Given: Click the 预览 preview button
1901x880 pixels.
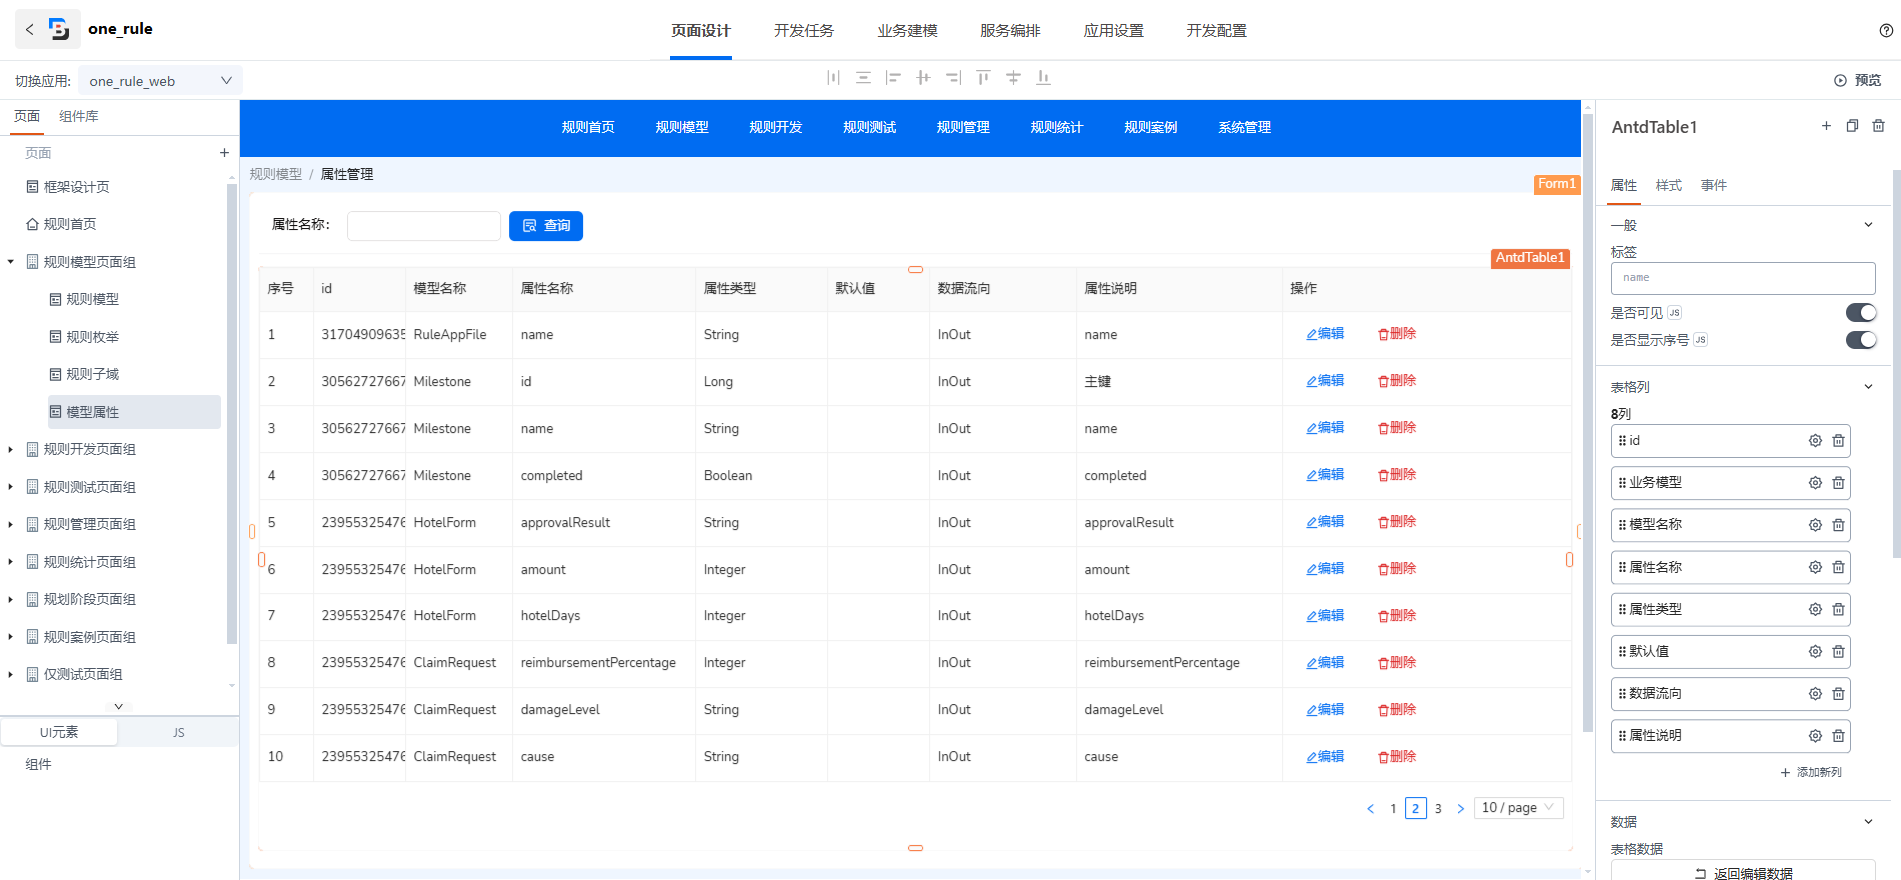Looking at the screenshot, I should coord(1858,80).
